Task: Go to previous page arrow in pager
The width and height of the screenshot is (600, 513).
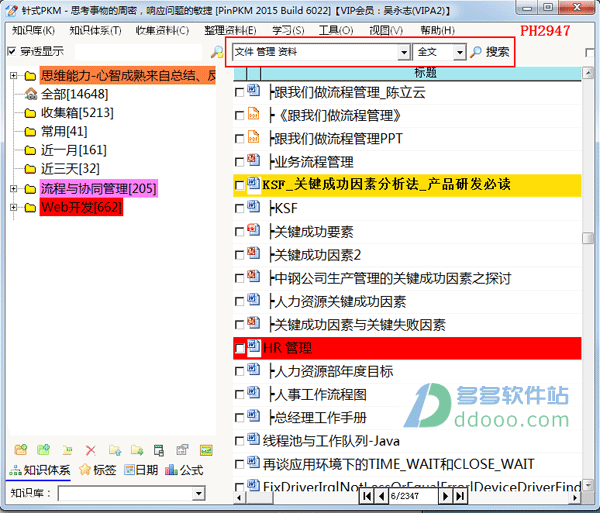Action: click(x=381, y=496)
